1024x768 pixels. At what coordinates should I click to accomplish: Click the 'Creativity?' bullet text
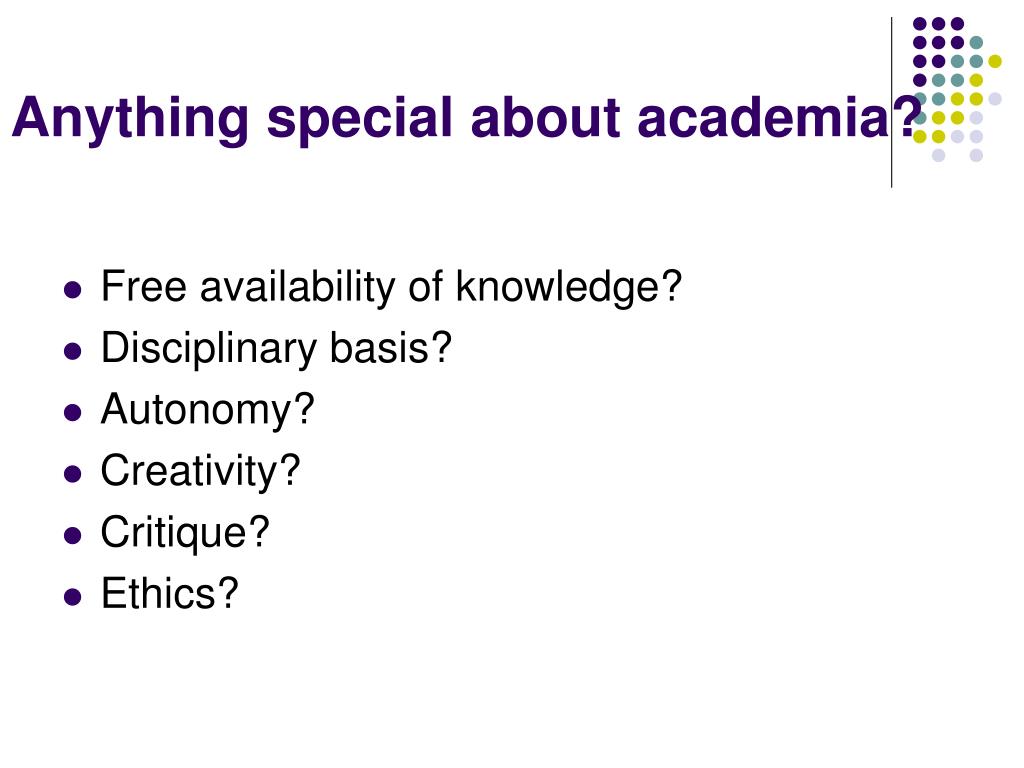point(200,471)
